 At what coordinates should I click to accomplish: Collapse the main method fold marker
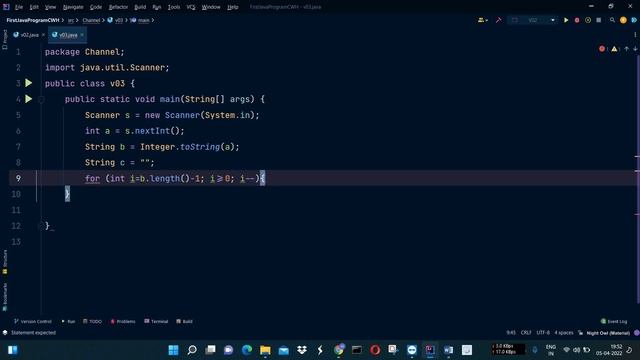(41, 99)
